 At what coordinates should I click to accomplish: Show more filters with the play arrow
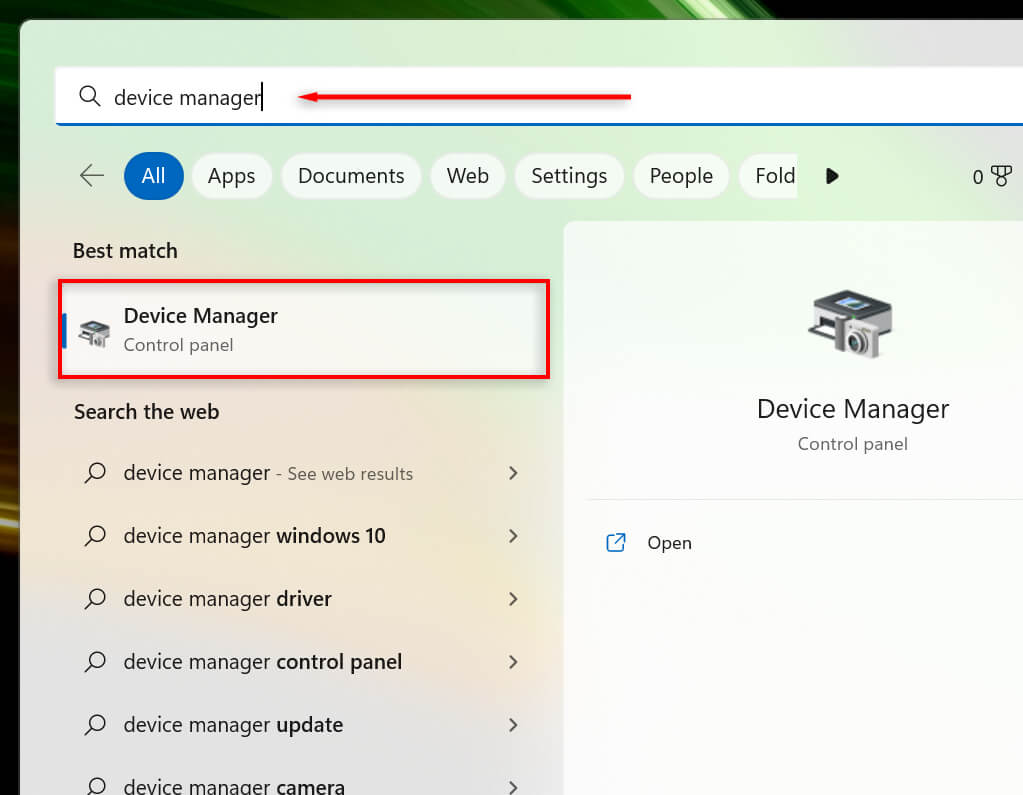tap(832, 176)
